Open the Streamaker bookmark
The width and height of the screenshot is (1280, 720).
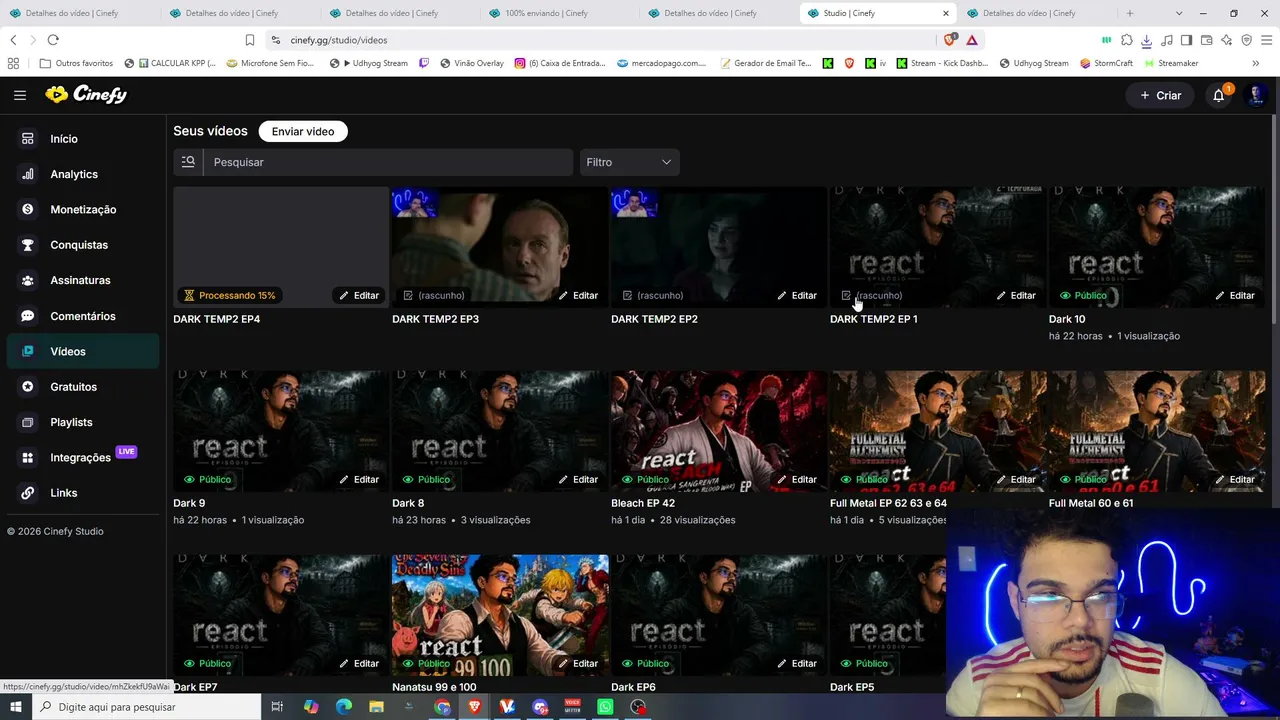1171,63
